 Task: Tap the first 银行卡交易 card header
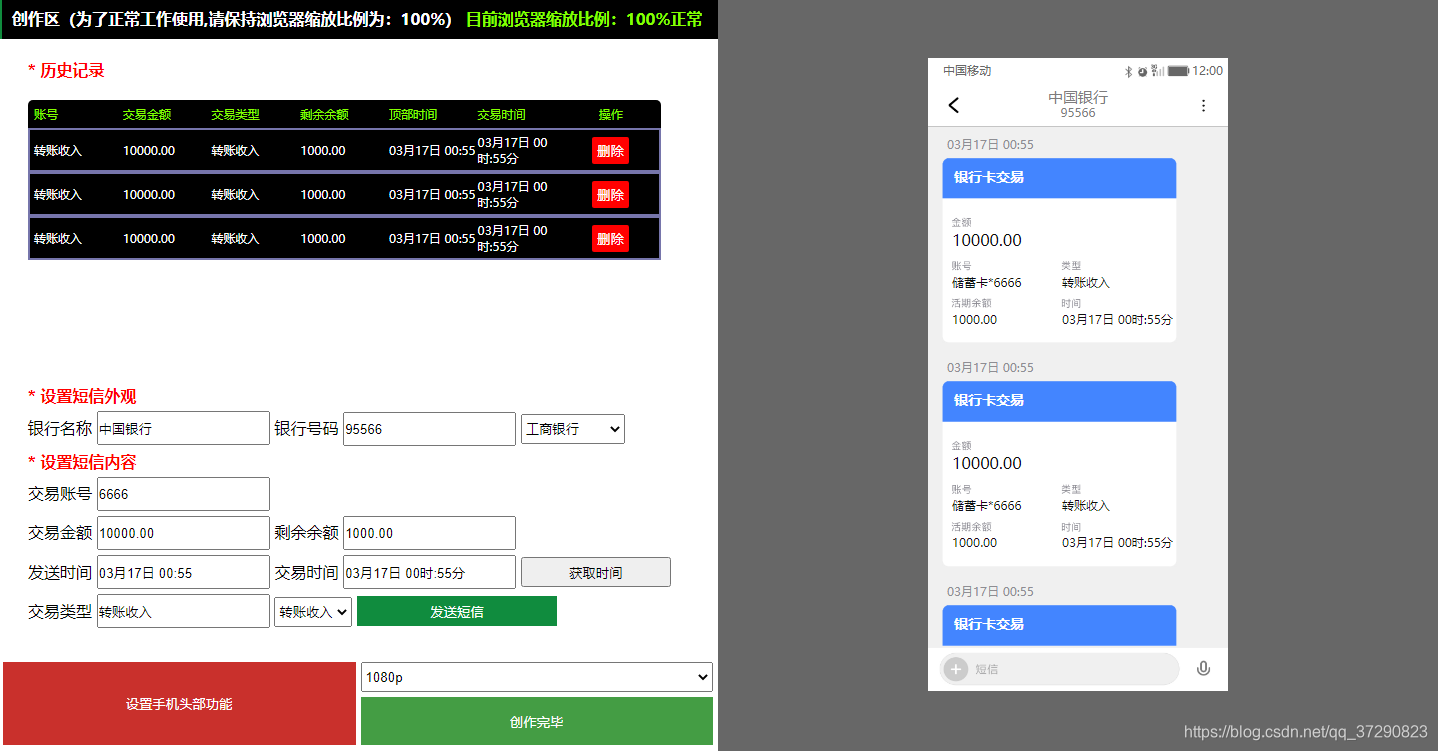(x=1059, y=178)
